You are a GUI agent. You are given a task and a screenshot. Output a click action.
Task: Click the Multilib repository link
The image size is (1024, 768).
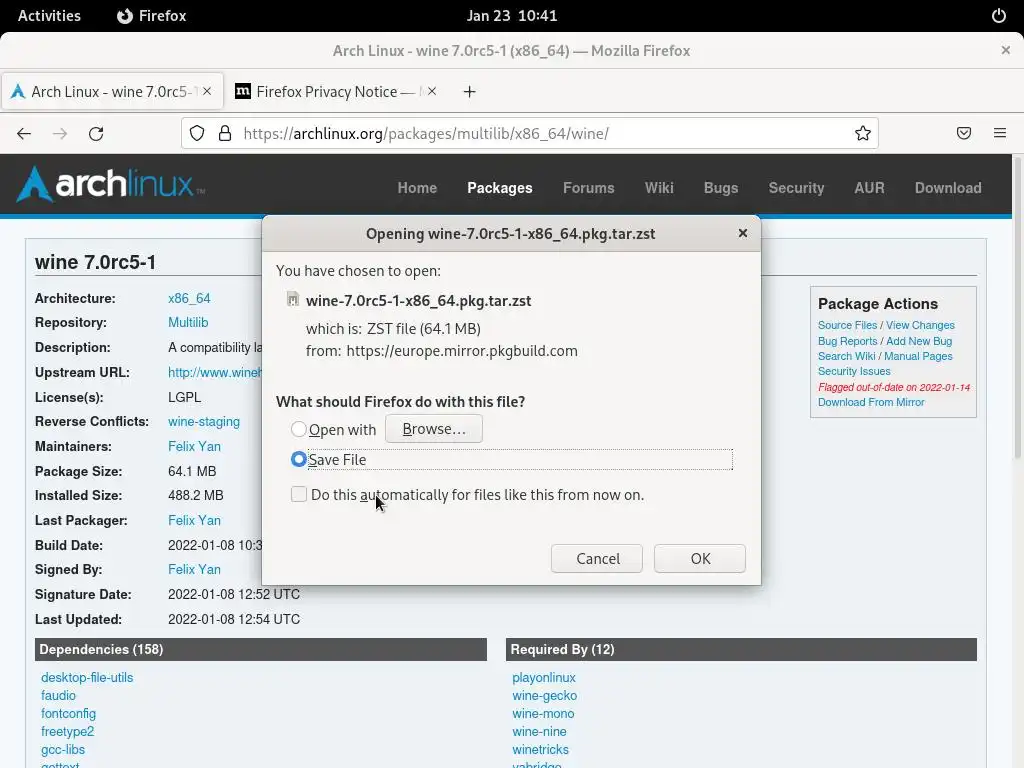(x=188, y=323)
